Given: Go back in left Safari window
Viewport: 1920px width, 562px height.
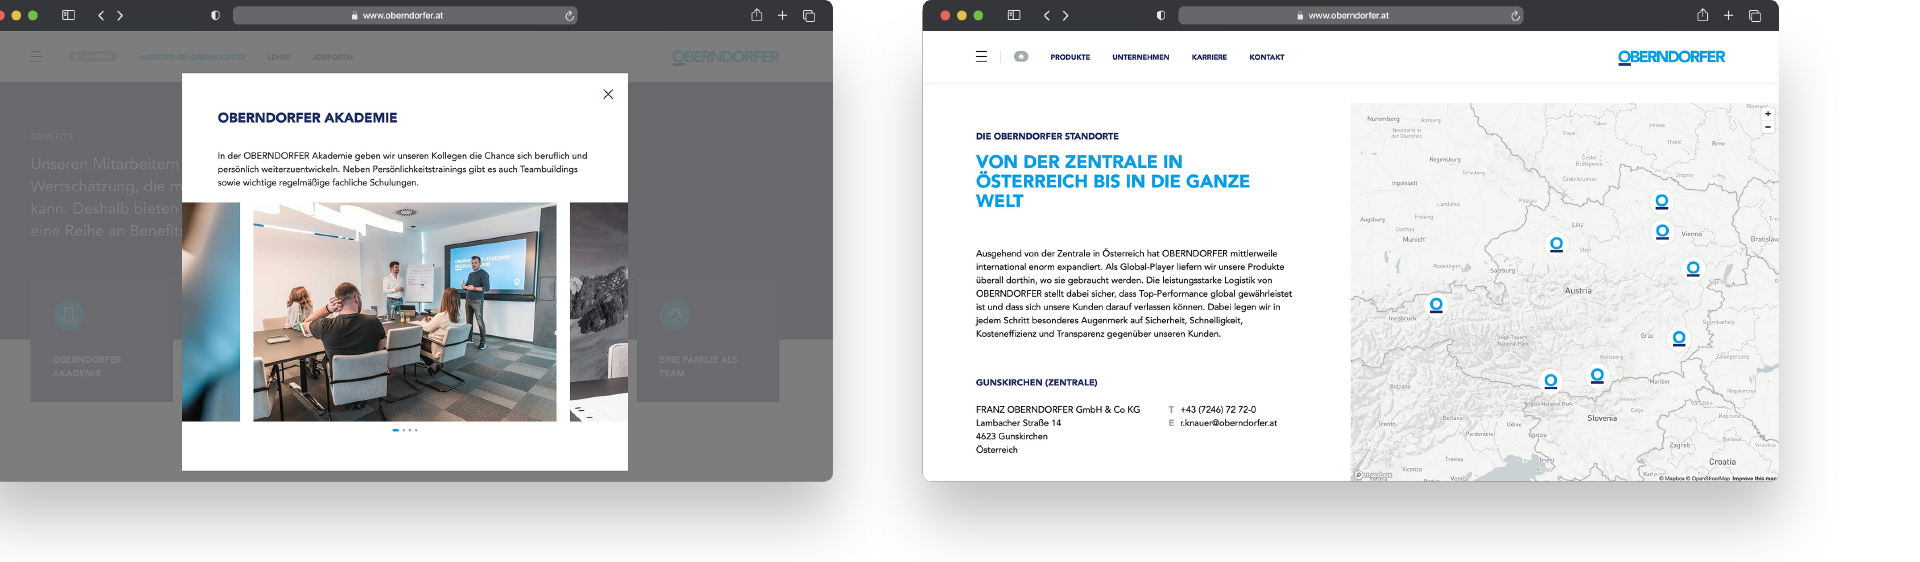Looking at the screenshot, I should [101, 15].
